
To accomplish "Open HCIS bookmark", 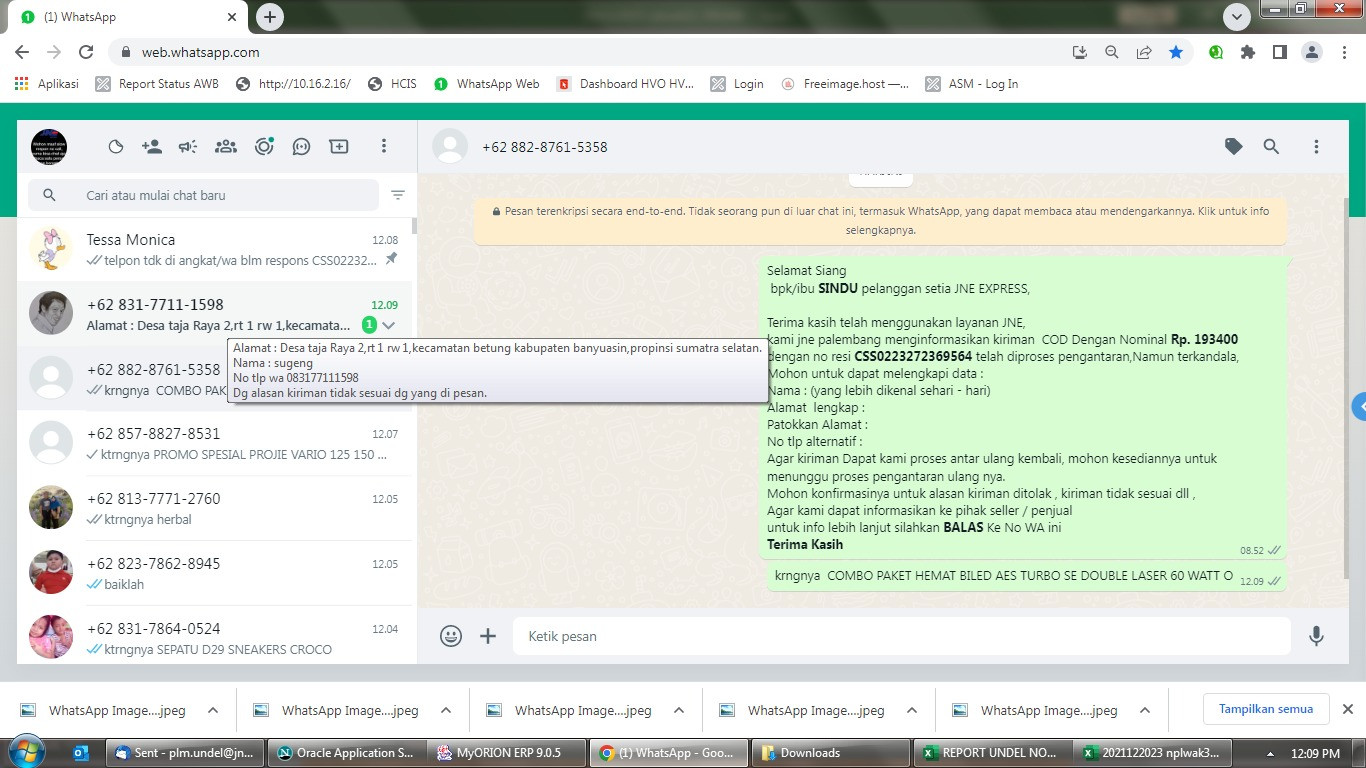I will [392, 84].
